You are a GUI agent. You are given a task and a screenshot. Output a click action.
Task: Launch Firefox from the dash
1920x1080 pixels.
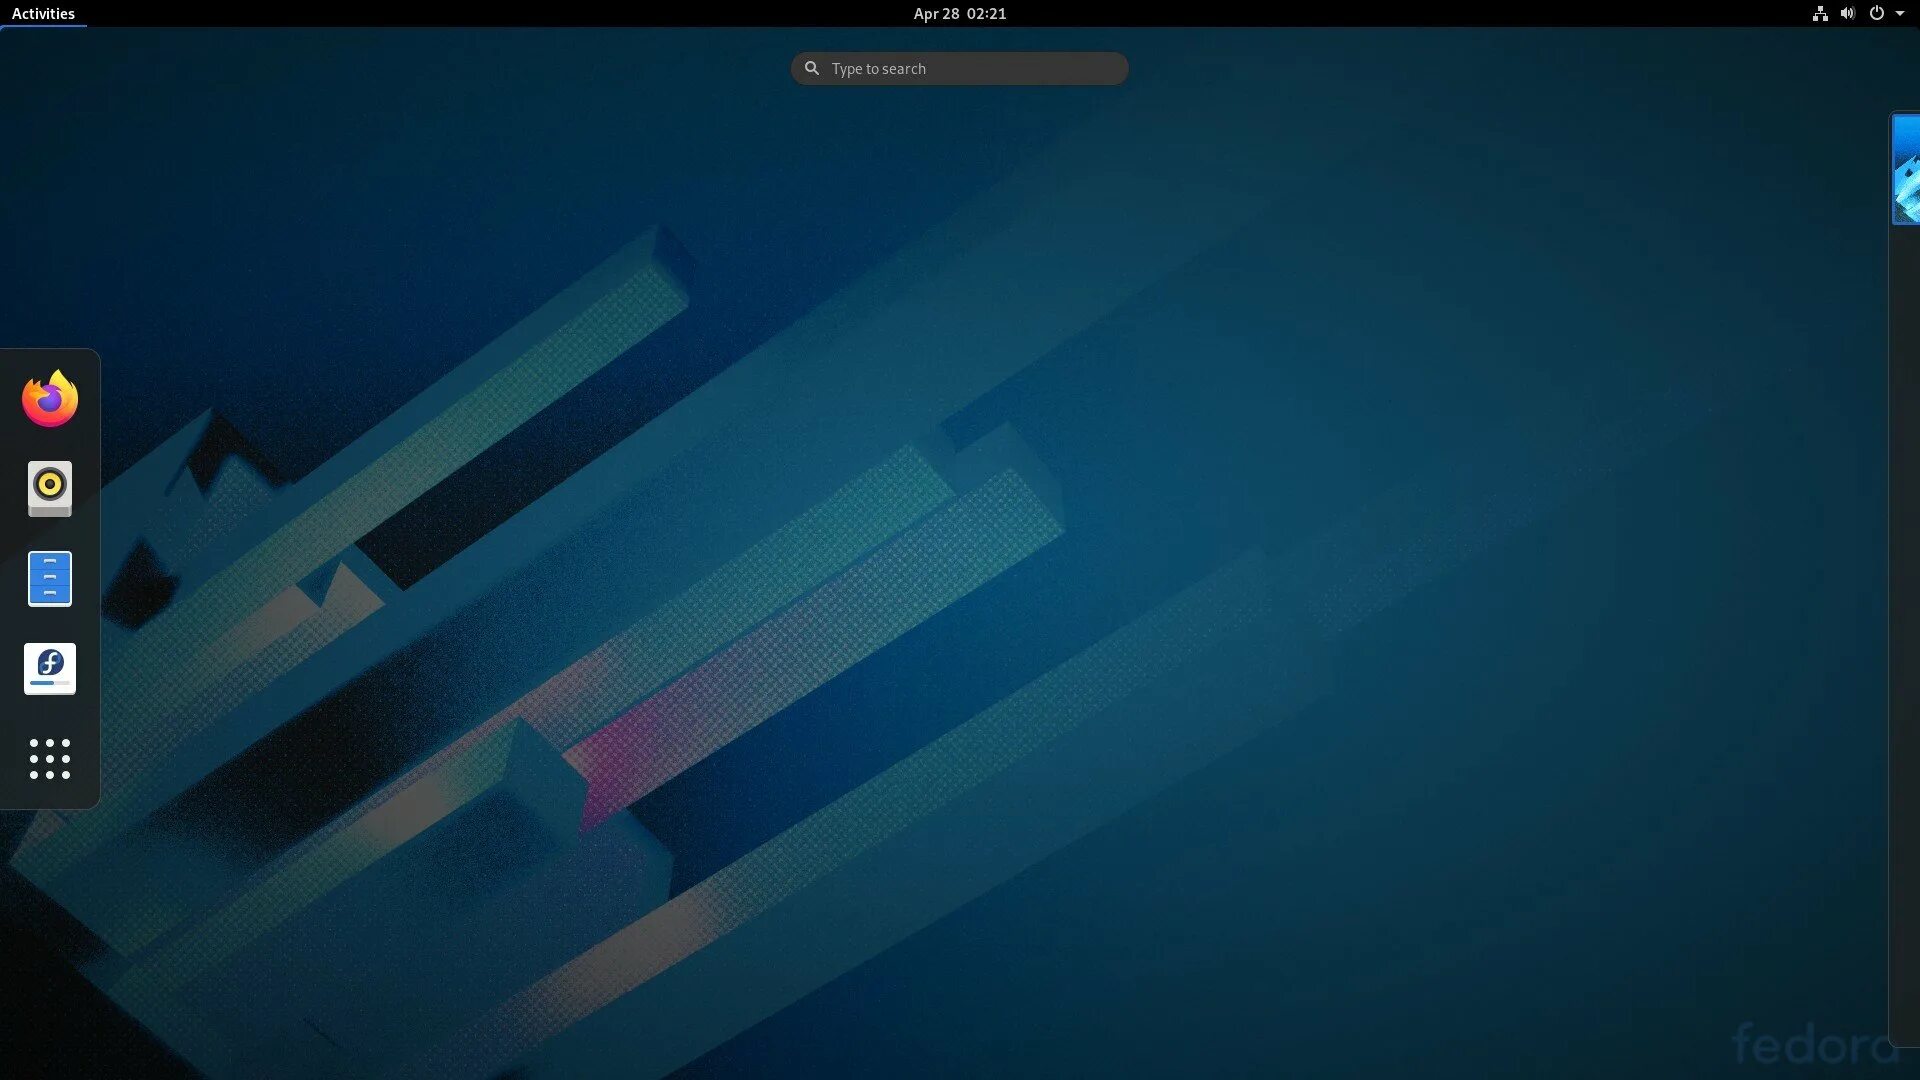[x=50, y=399]
